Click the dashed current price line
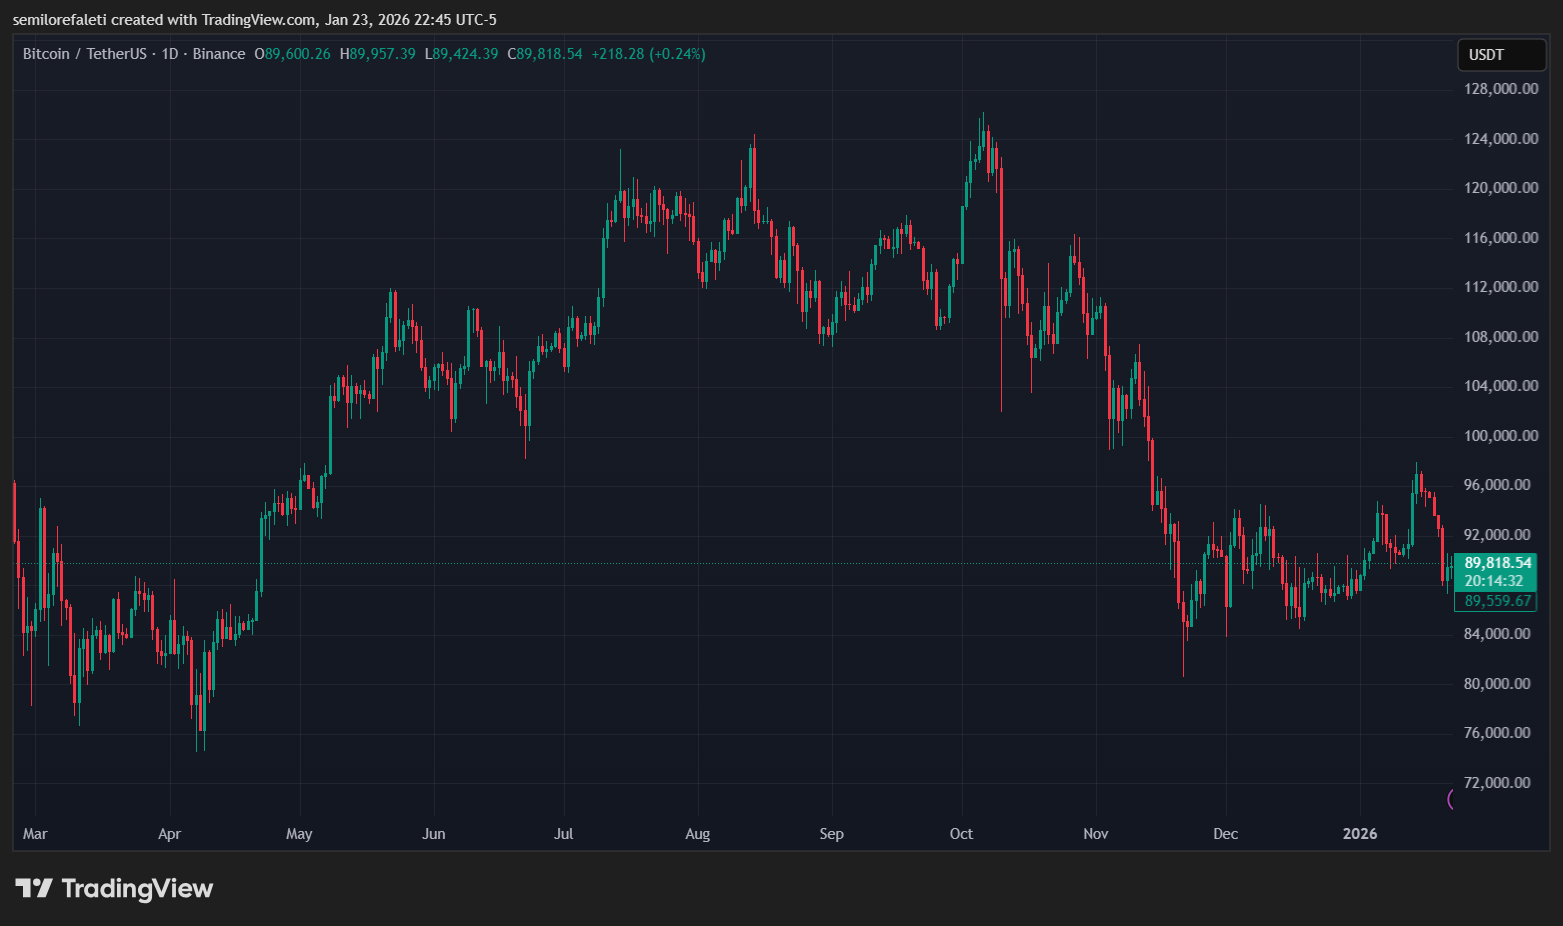This screenshot has height=926, width=1563. 700,563
